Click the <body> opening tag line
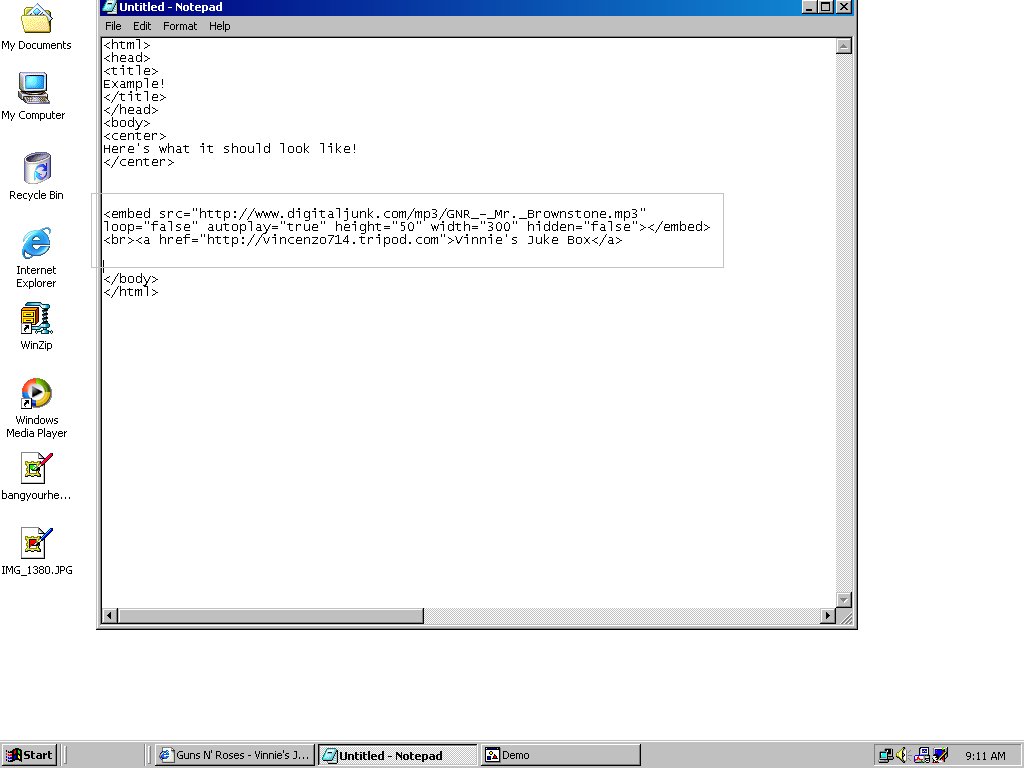Viewport: 1024px width, 768px height. point(127,123)
